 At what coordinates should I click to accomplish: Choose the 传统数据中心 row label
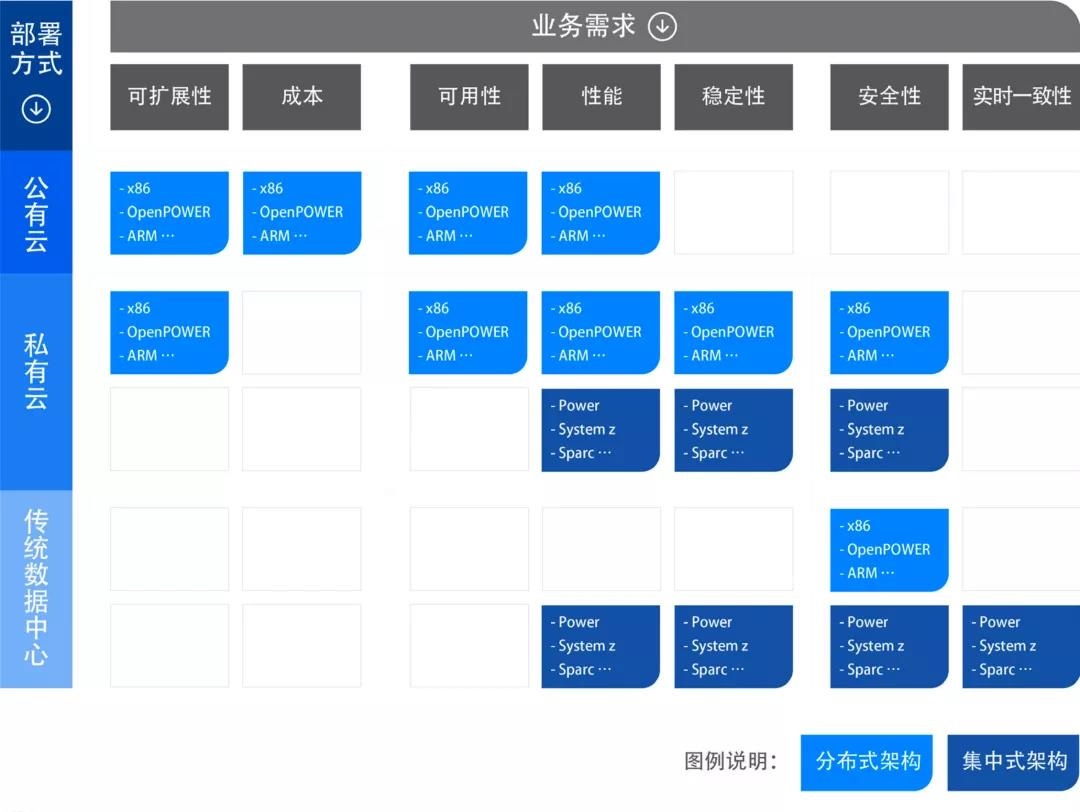(36, 588)
